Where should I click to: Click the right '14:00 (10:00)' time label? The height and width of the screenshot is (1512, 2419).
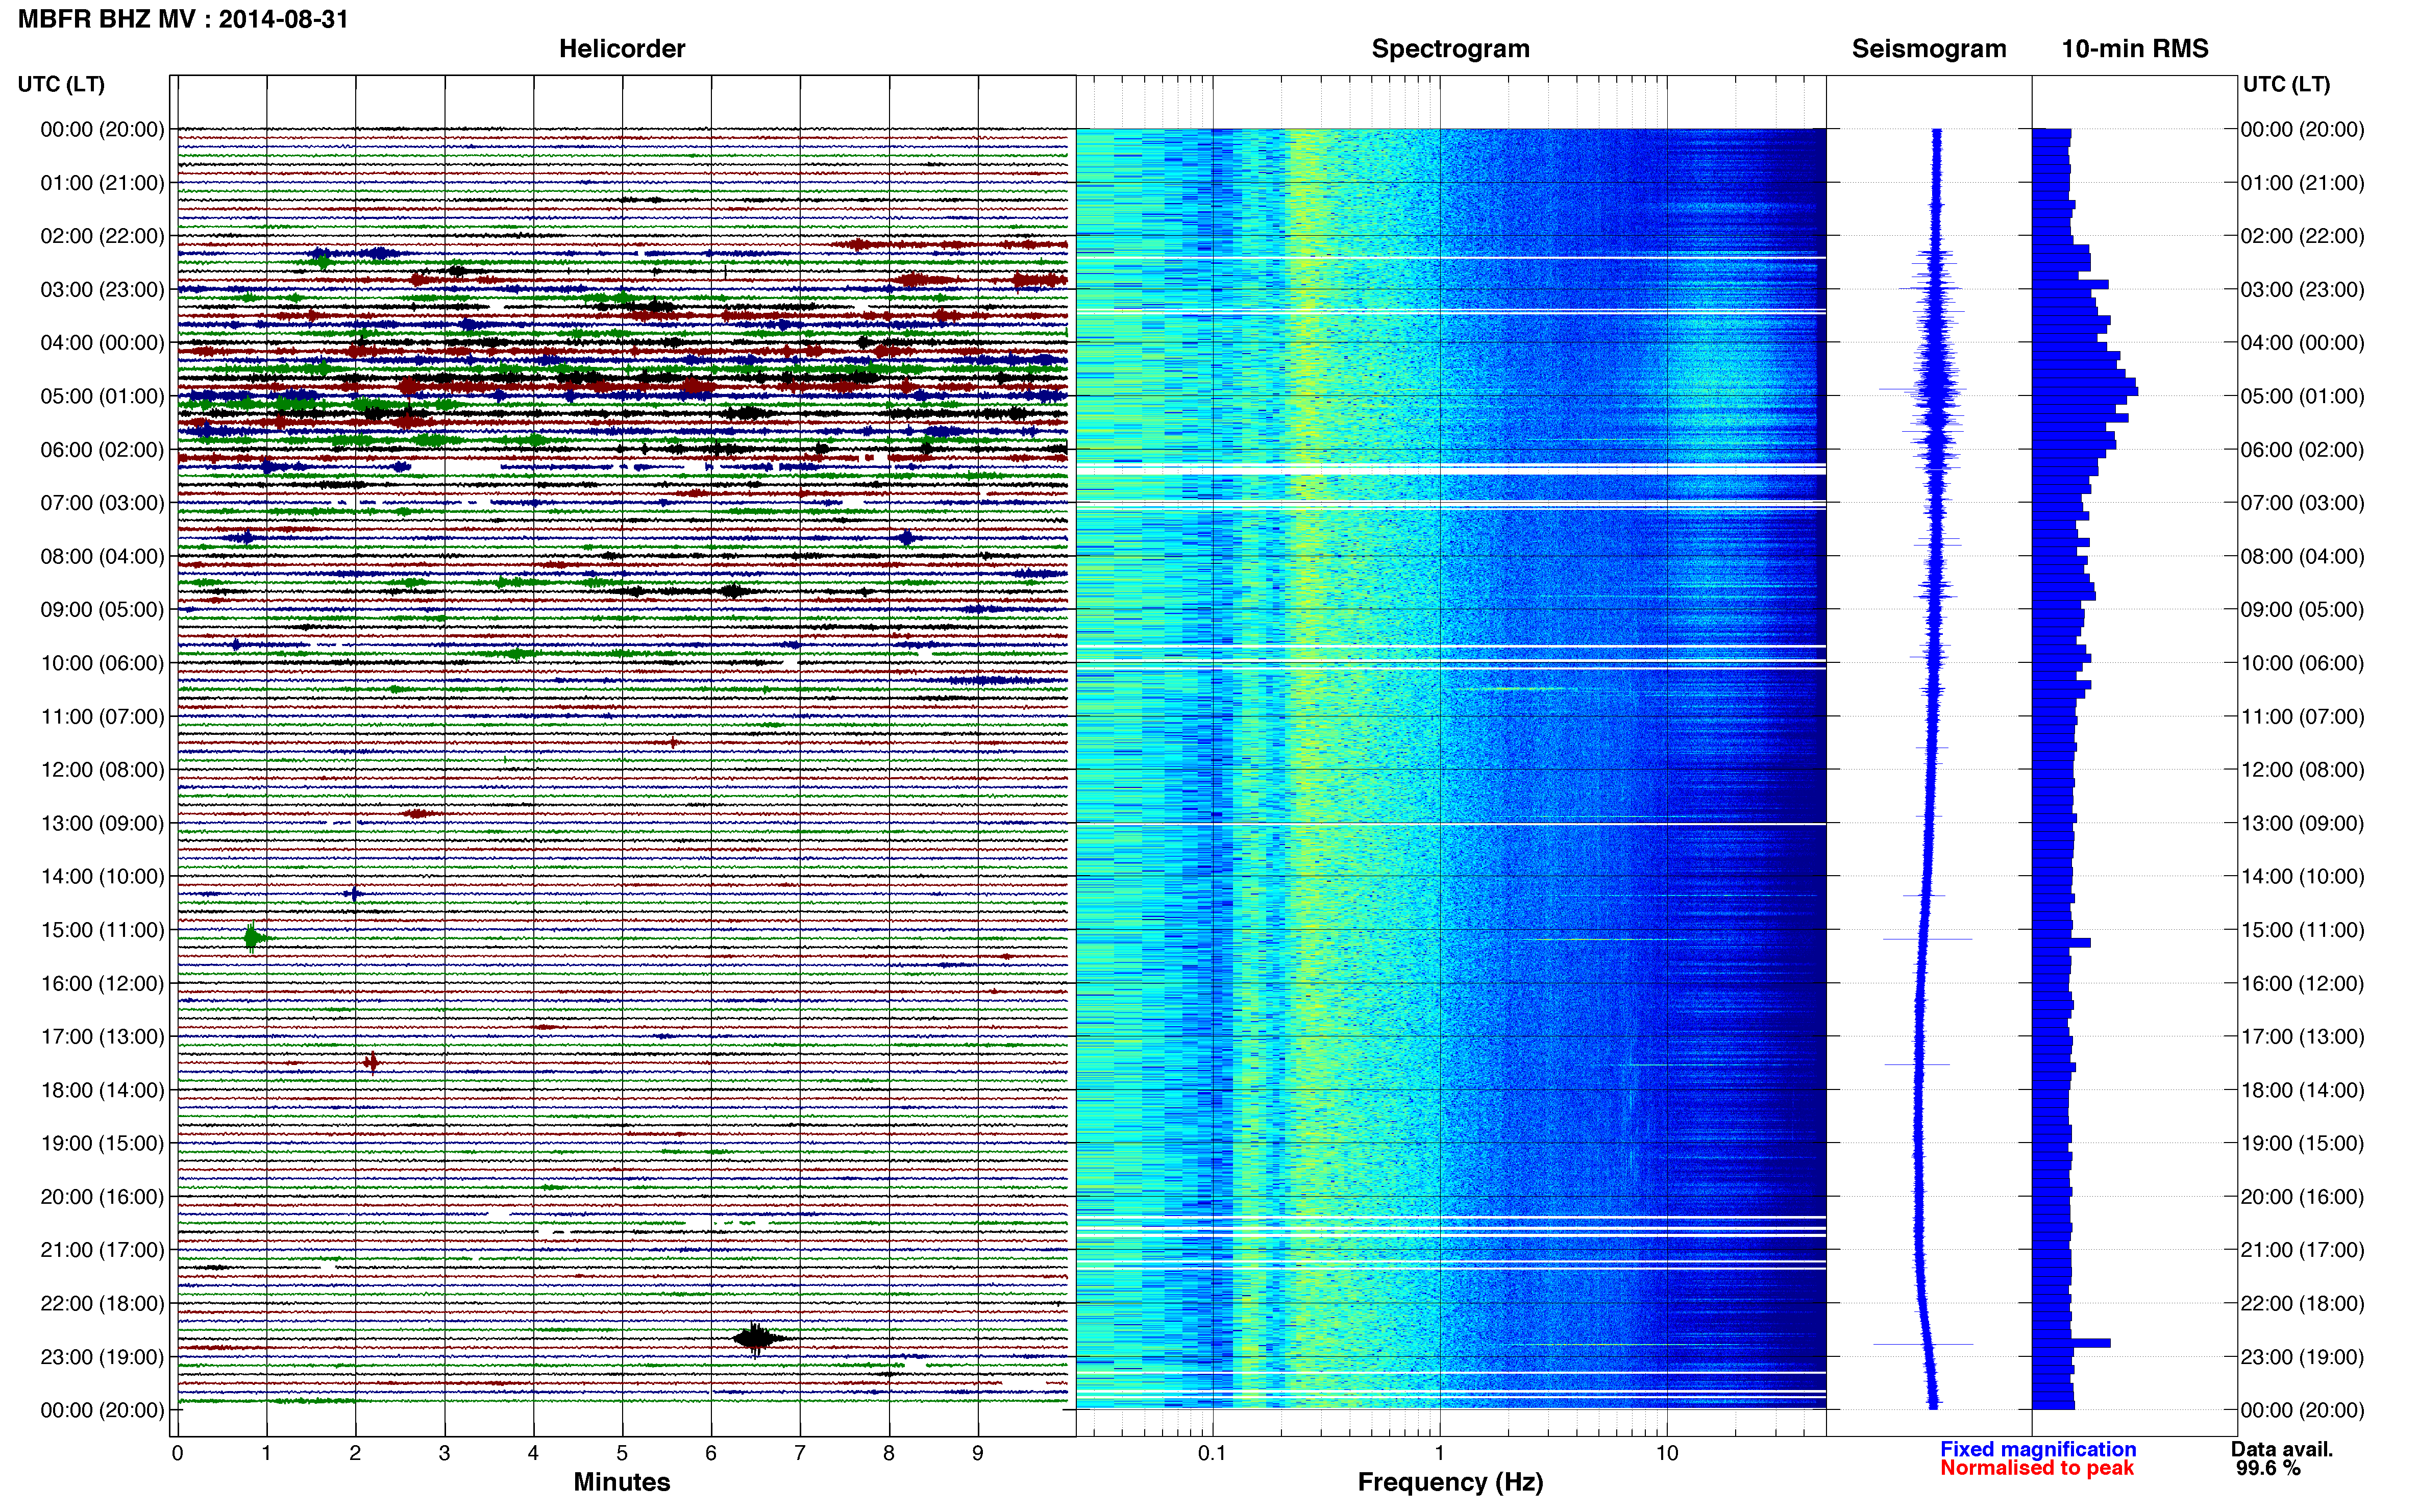(x=2302, y=877)
